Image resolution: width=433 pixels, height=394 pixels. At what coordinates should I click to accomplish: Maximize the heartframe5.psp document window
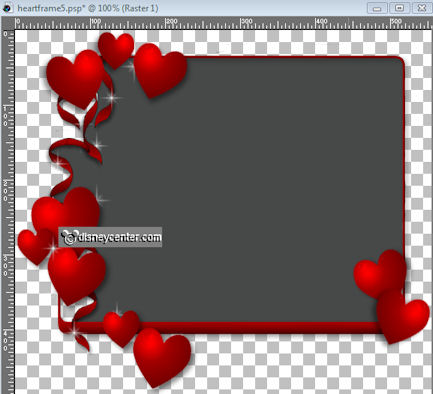coord(399,8)
